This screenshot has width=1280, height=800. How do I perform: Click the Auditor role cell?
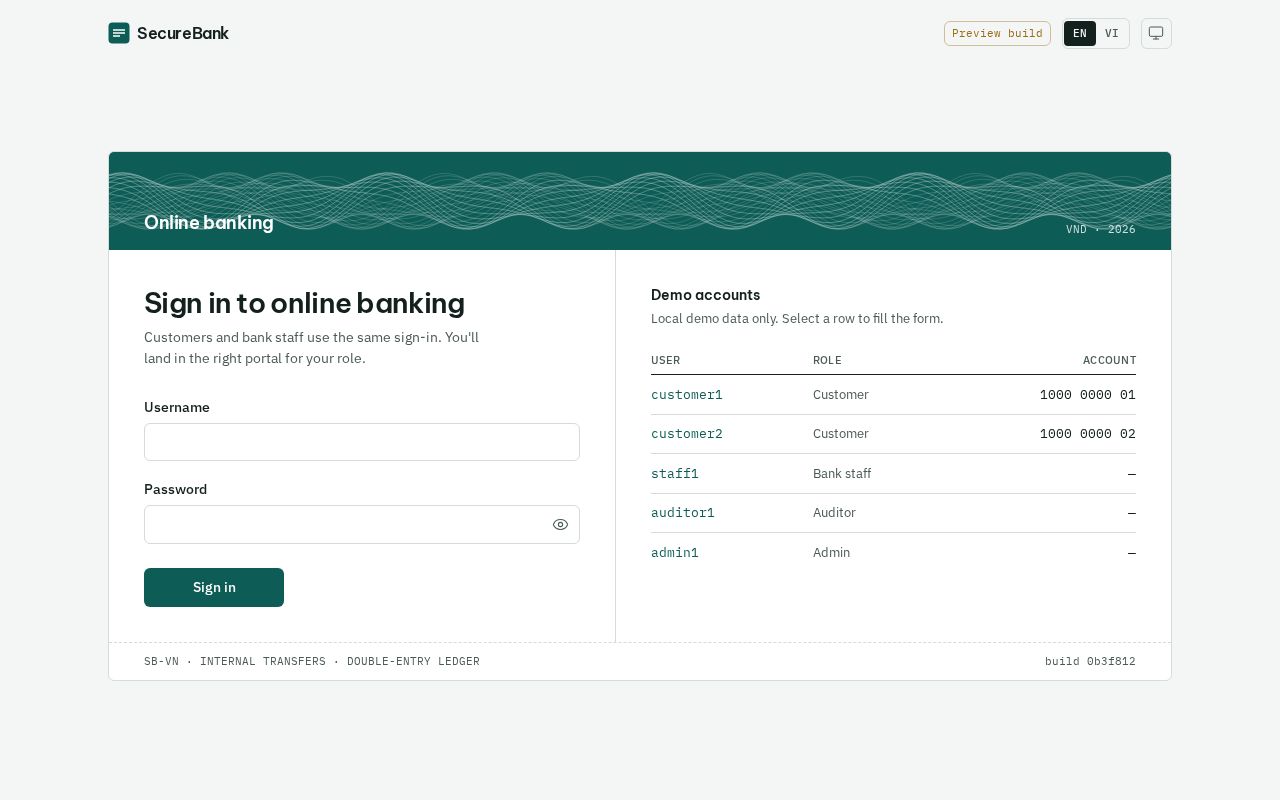click(834, 513)
